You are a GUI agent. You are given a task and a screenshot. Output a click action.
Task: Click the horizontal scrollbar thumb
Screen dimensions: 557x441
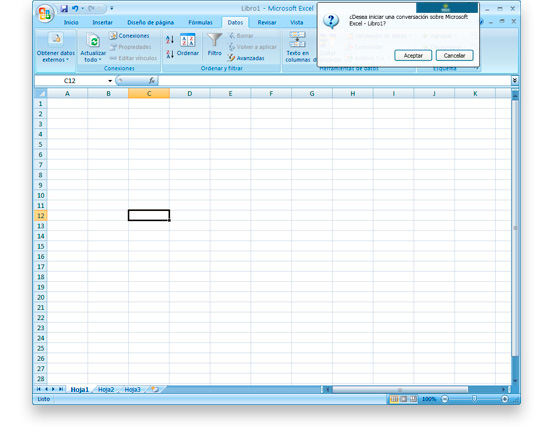pyautogui.click(x=400, y=389)
